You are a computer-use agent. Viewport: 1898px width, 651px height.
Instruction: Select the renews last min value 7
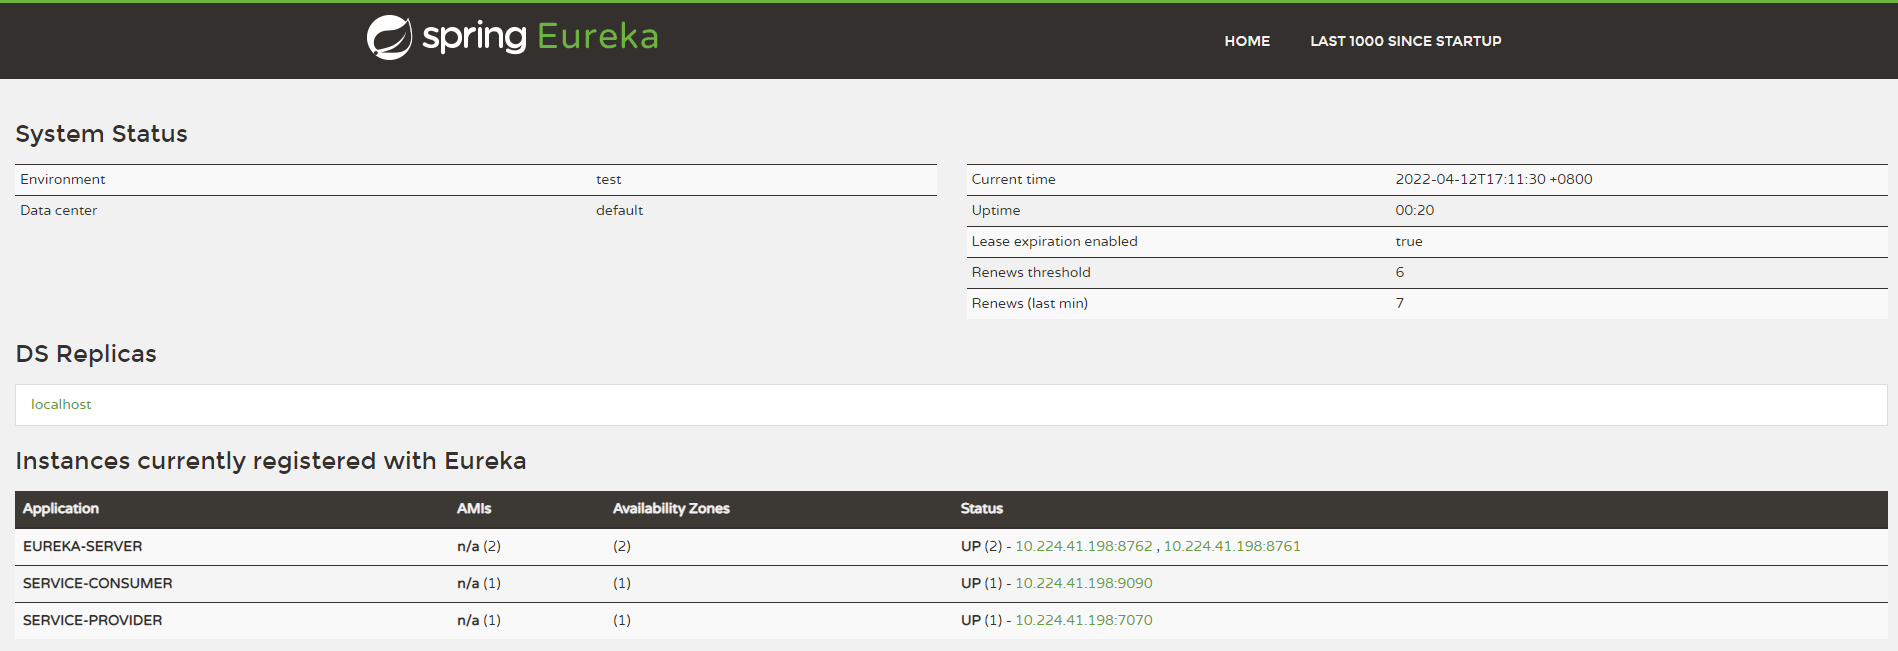pos(1400,303)
